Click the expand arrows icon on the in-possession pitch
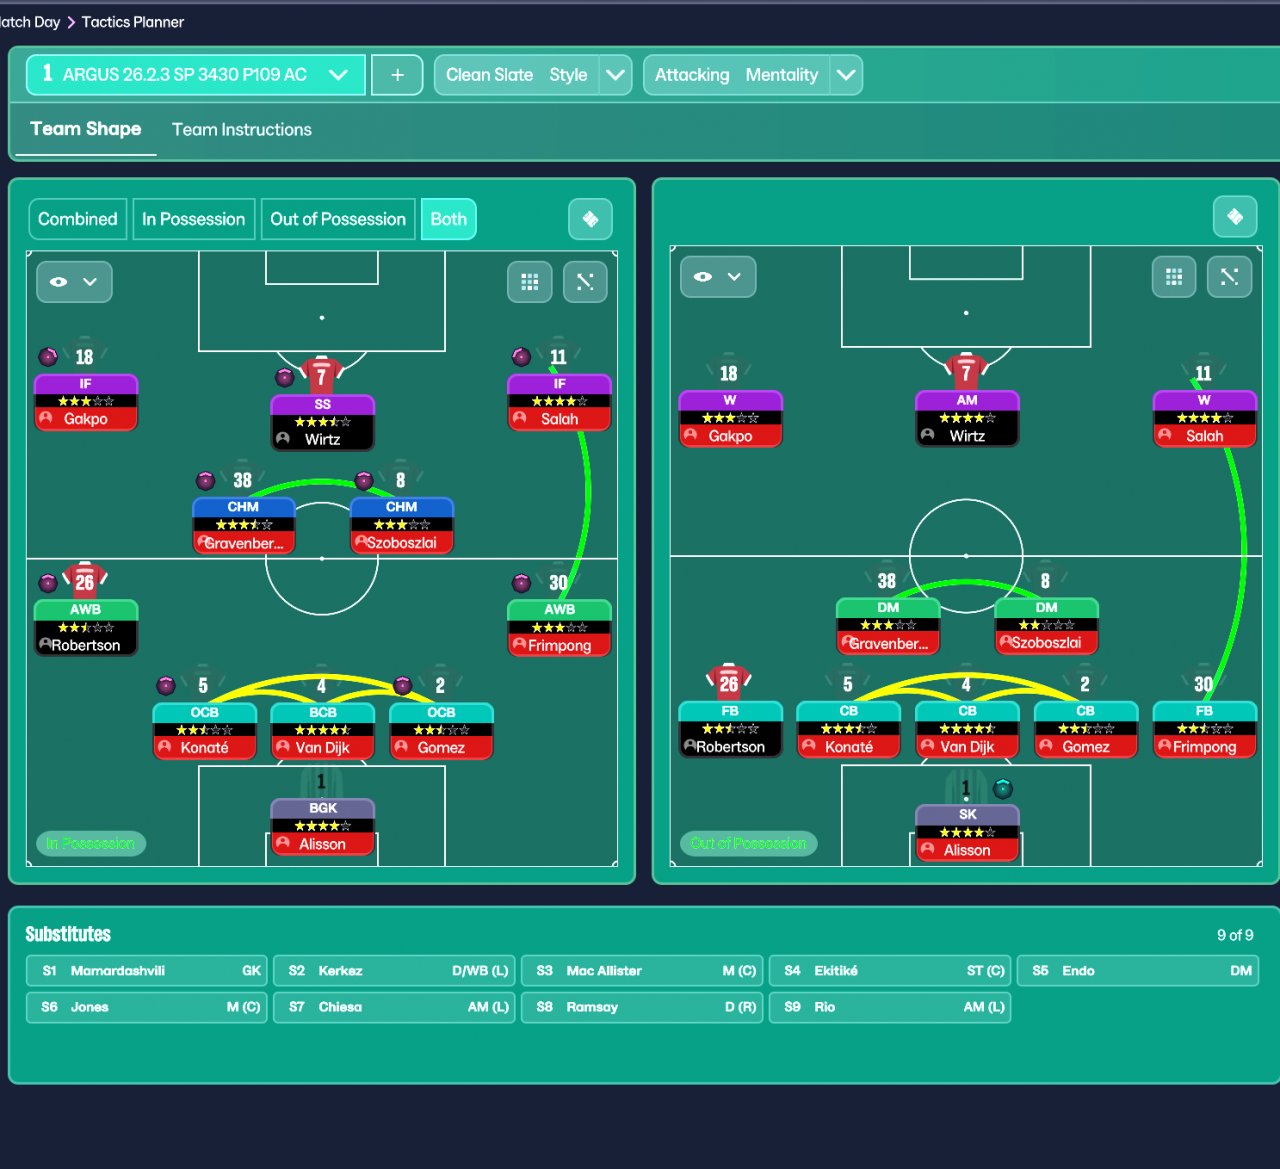 point(585,282)
